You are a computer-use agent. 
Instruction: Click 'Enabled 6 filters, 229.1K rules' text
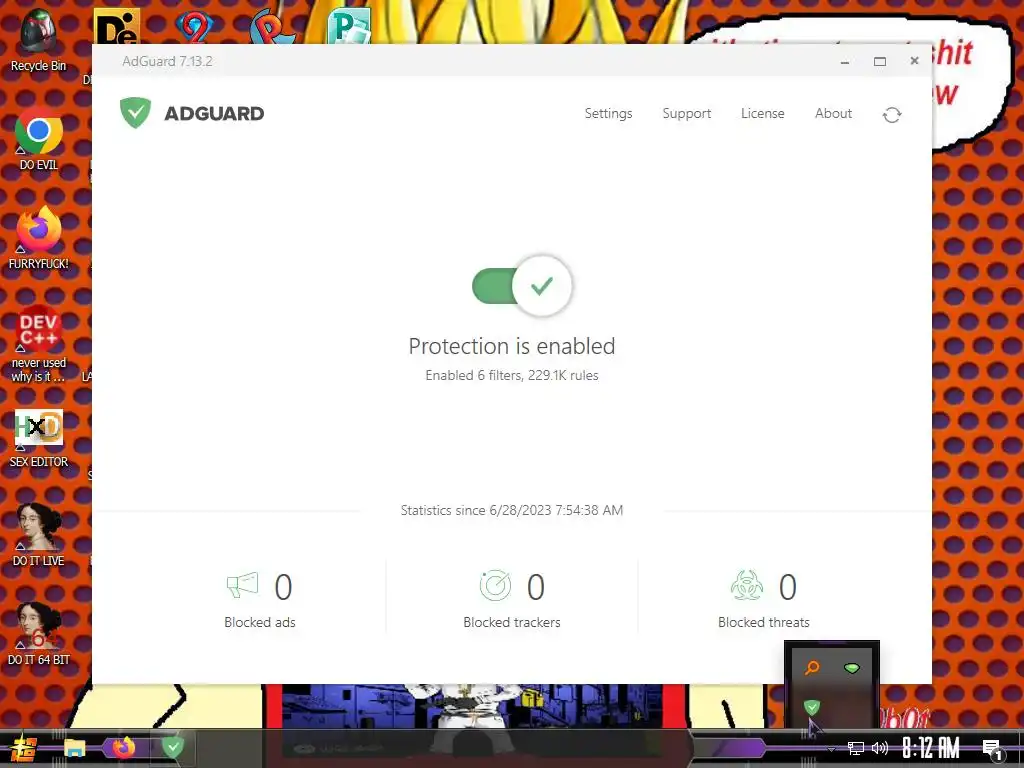click(x=511, y=376)
